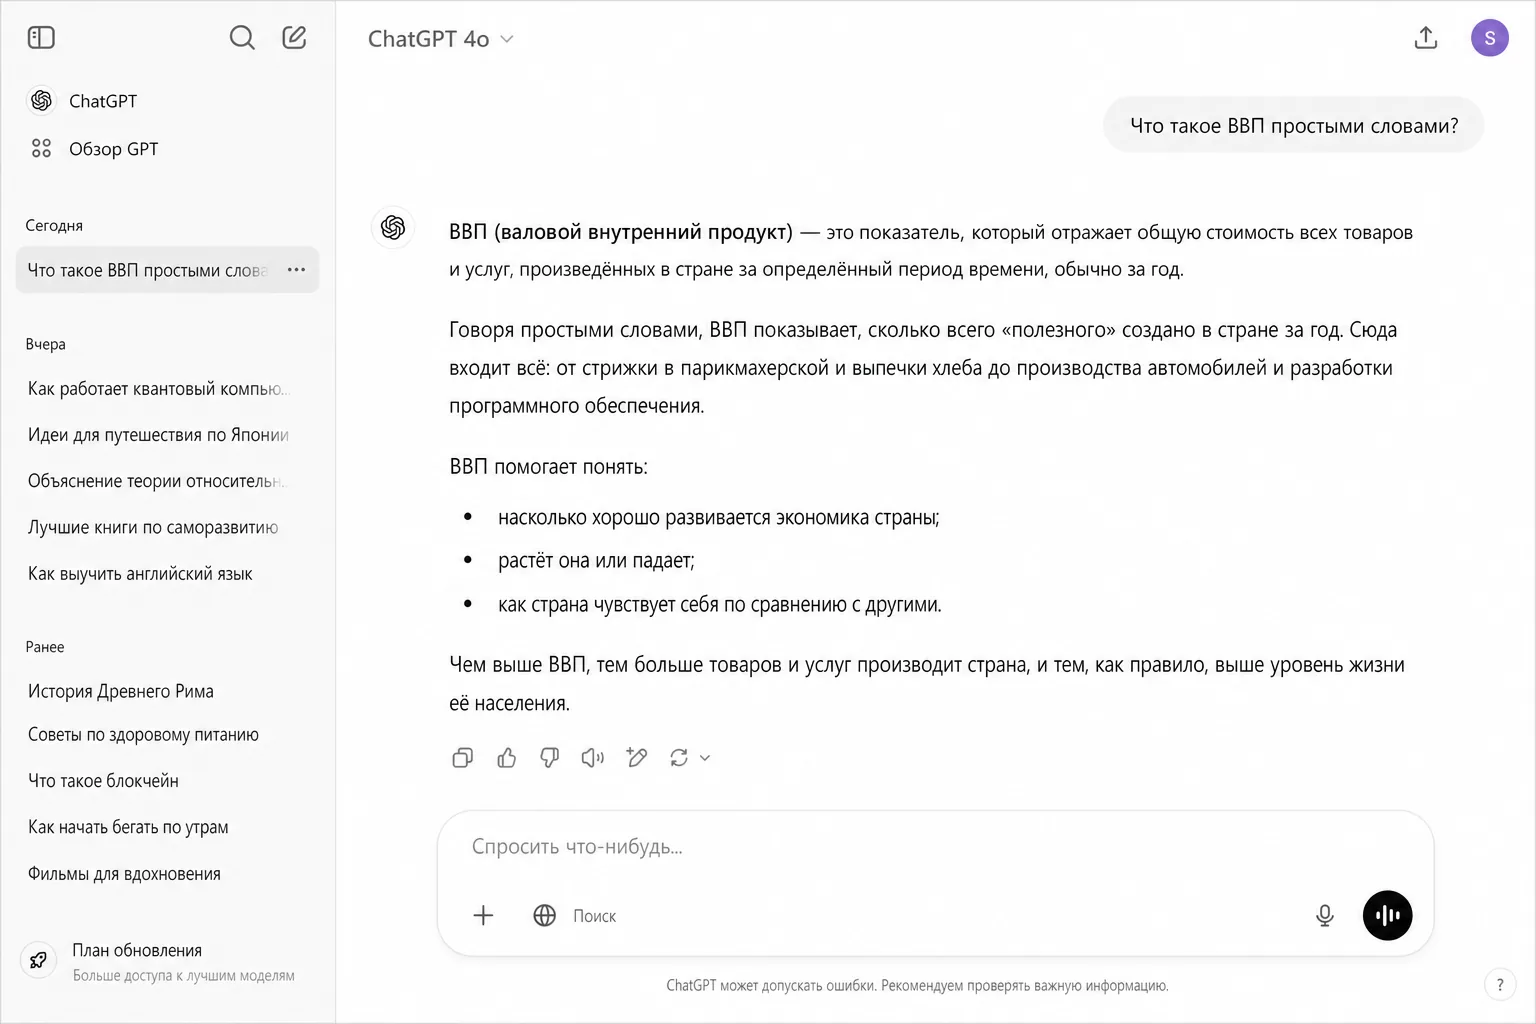This screenshot has width=1536, height=1024.
Task: Open help with the question mark button
Action: pos(1500,985)
